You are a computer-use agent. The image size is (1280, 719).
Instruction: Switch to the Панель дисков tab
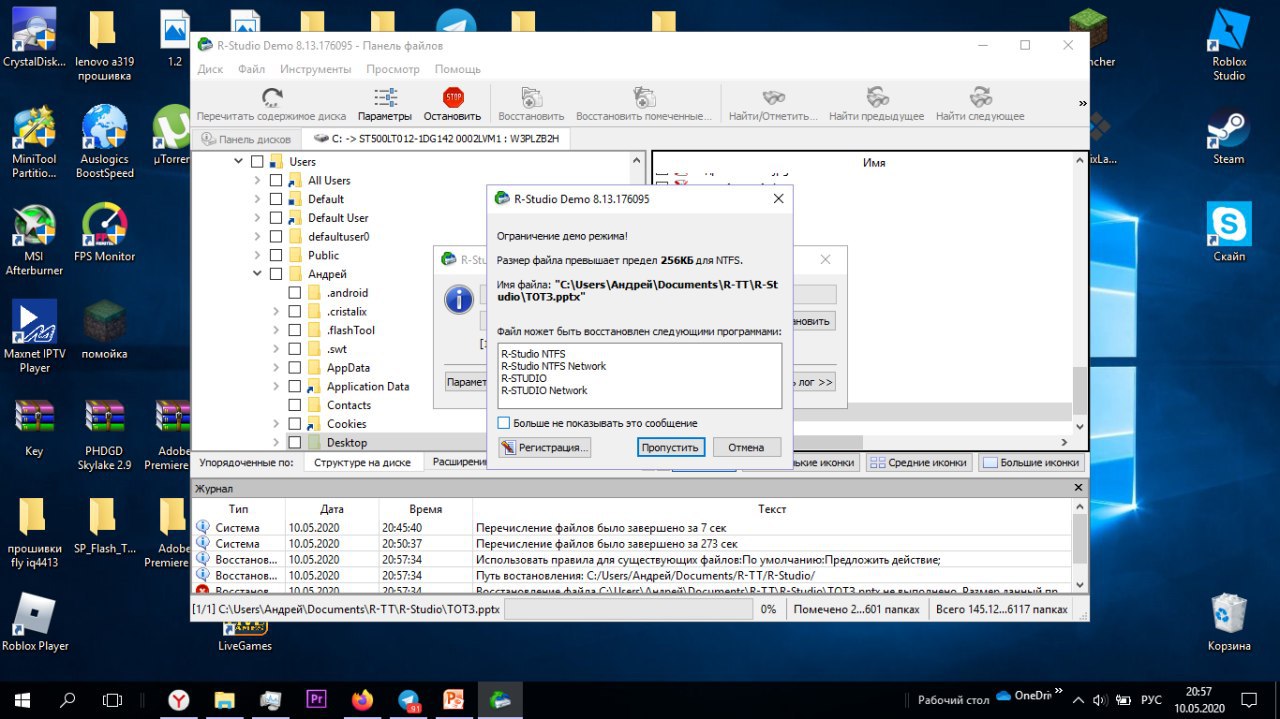point(246,139)
